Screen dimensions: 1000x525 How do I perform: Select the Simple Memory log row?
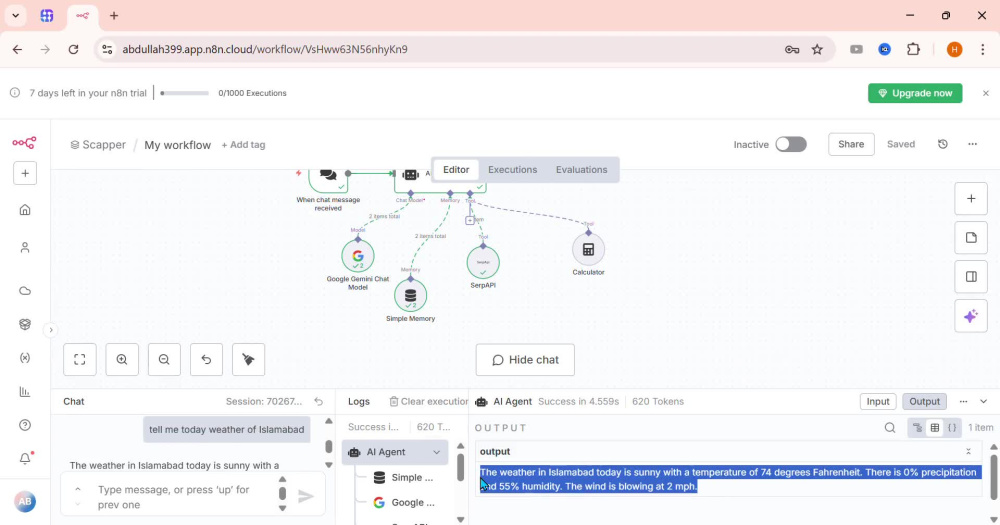[x=403, y=477]
